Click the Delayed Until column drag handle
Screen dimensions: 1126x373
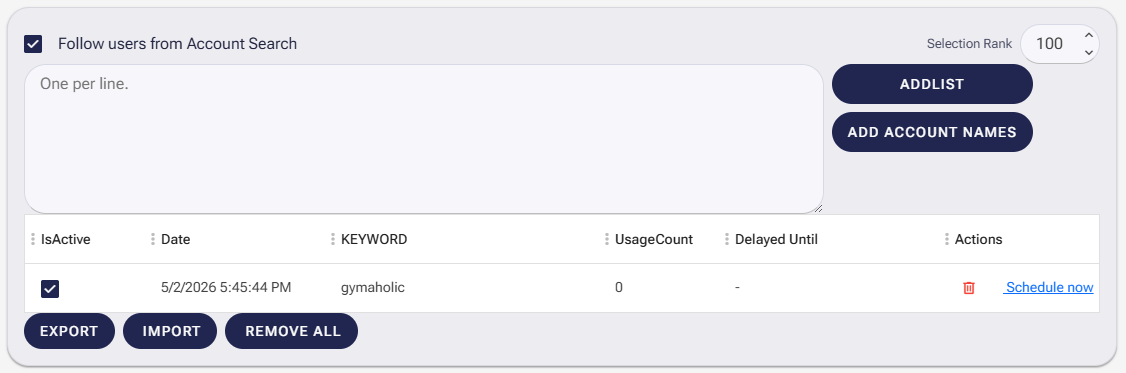click(727, 239)
